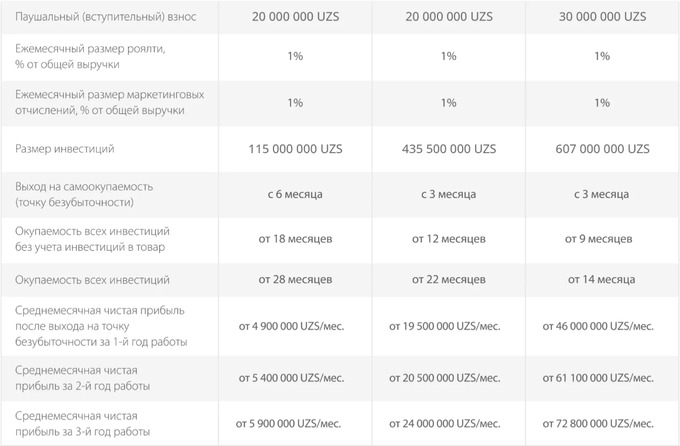This screenshot has height=446, width=680.
Task: Select the 30 000 000 UZS entry fee cell
Action: click(x=601, y=19)
